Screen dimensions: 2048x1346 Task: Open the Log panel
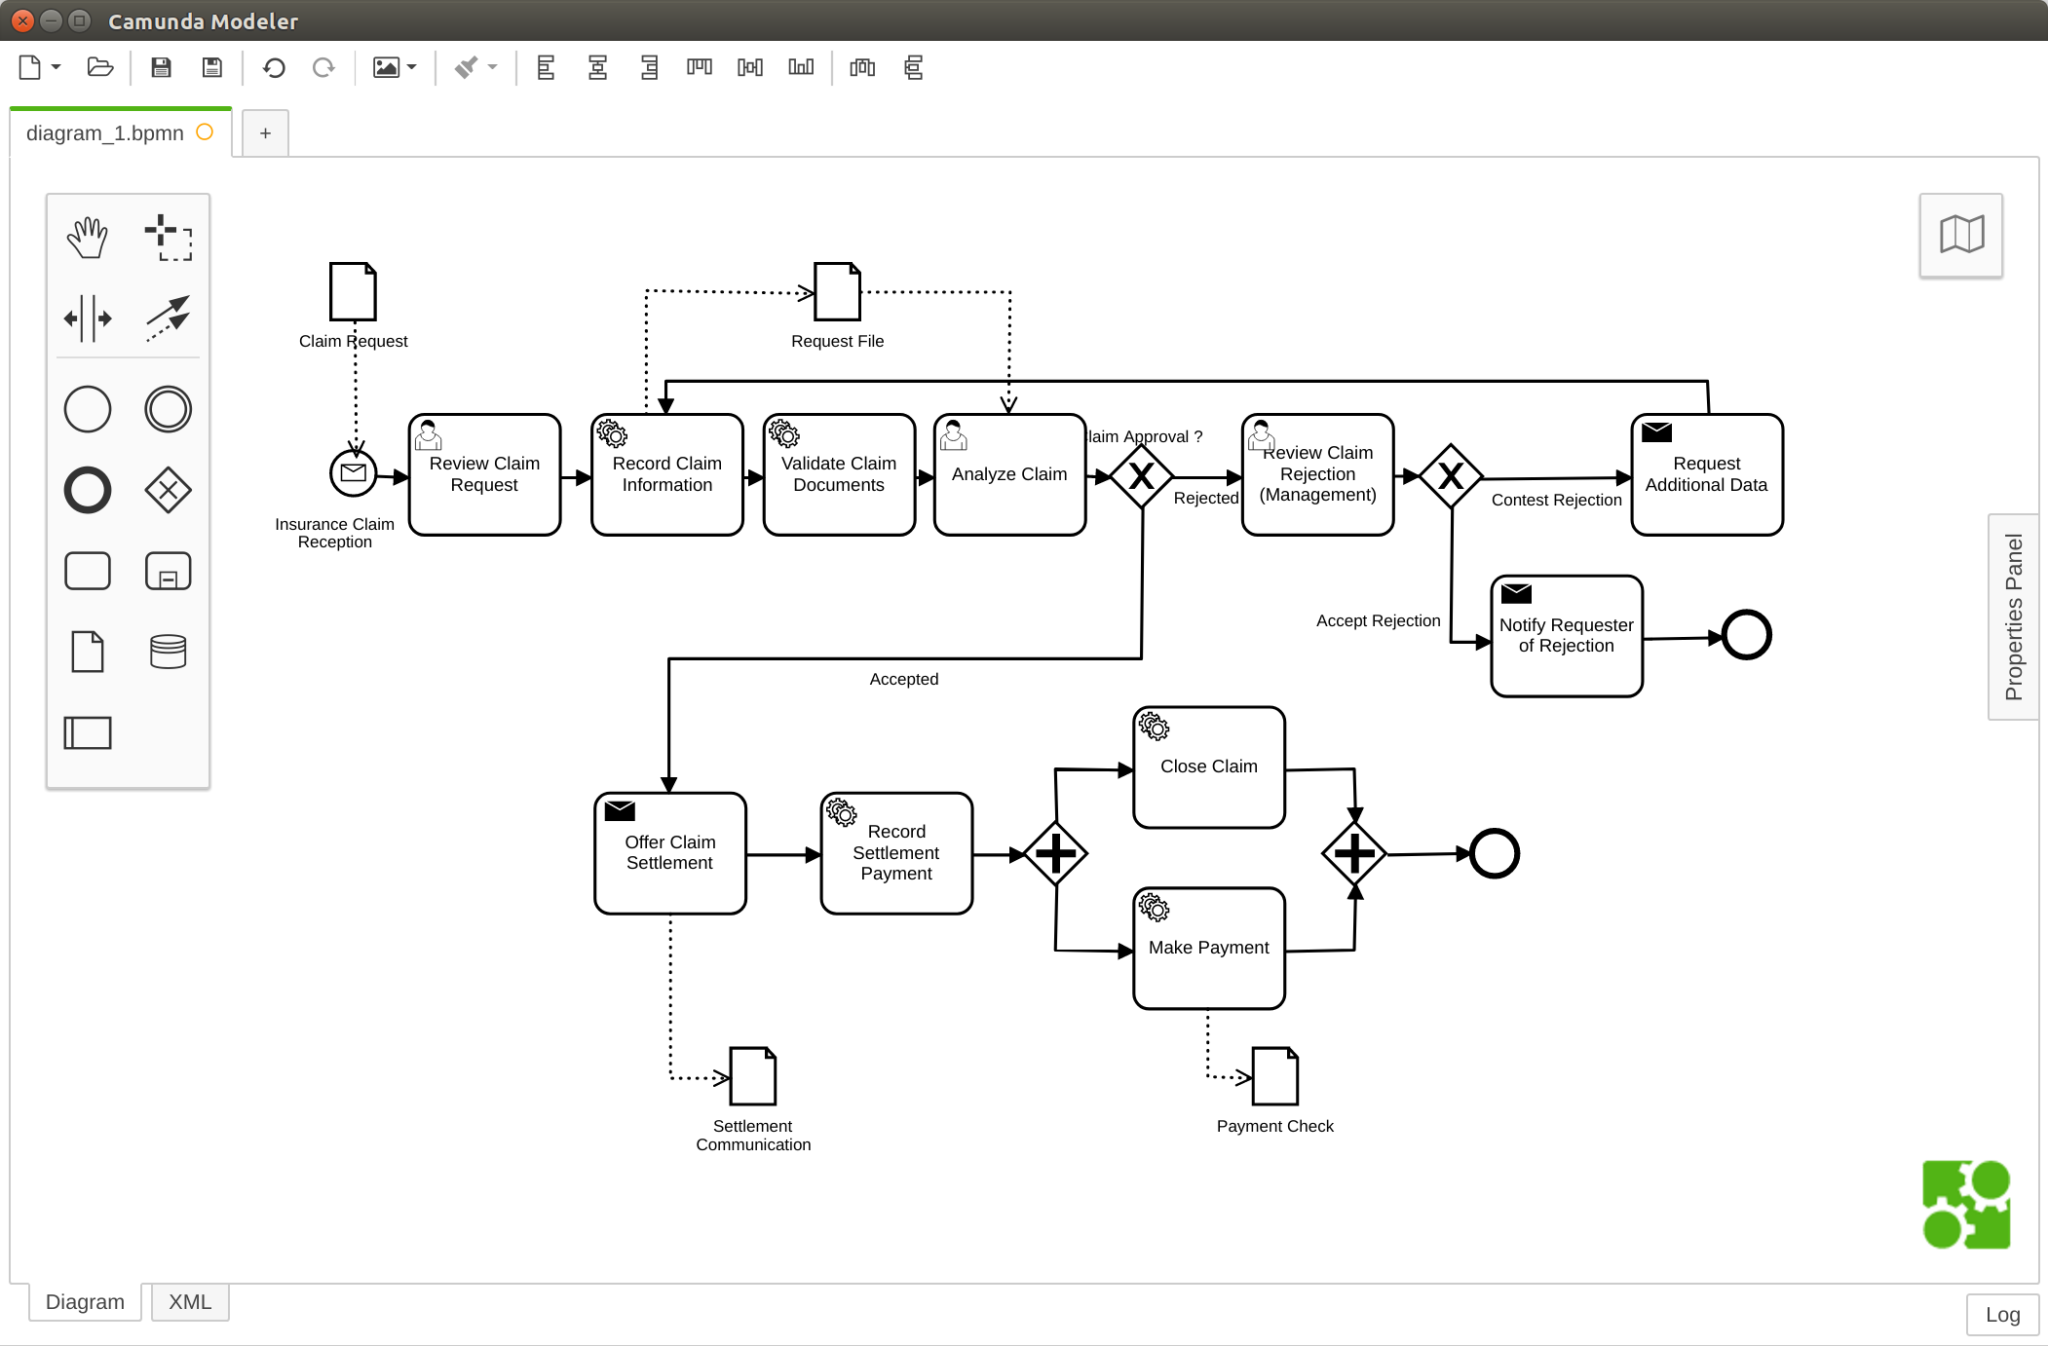[x=2003, y=1314]
